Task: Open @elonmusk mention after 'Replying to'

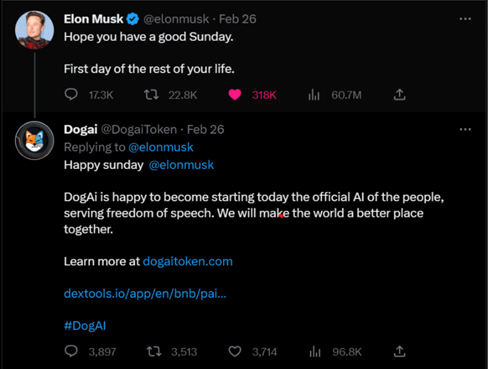Action: (x=161, y=147)
